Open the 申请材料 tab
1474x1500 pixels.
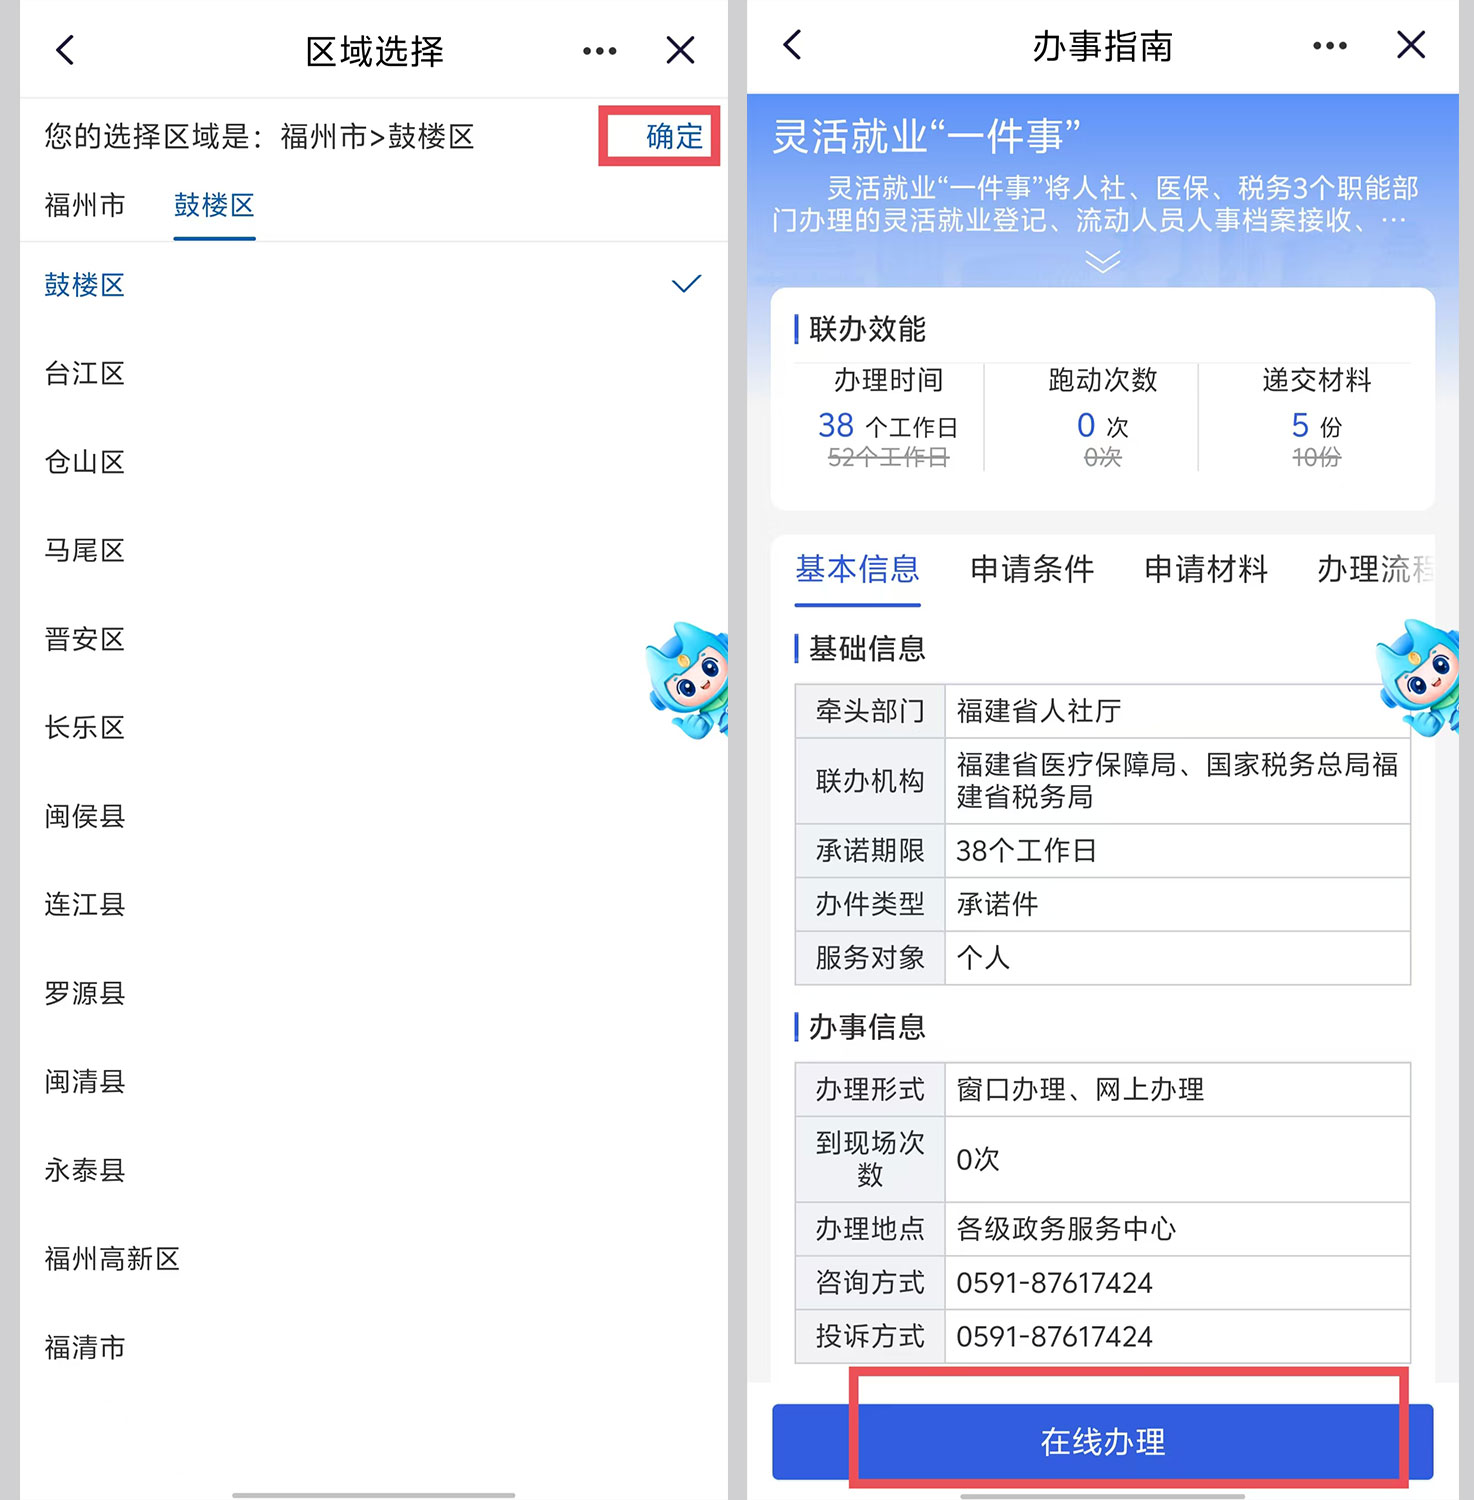click(x=1206, y=569)
